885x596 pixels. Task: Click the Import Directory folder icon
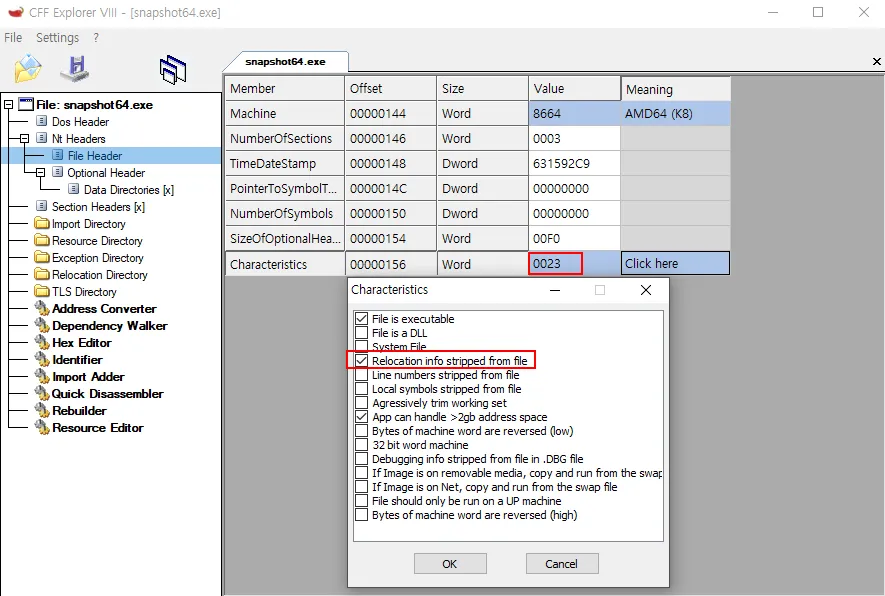42,224
